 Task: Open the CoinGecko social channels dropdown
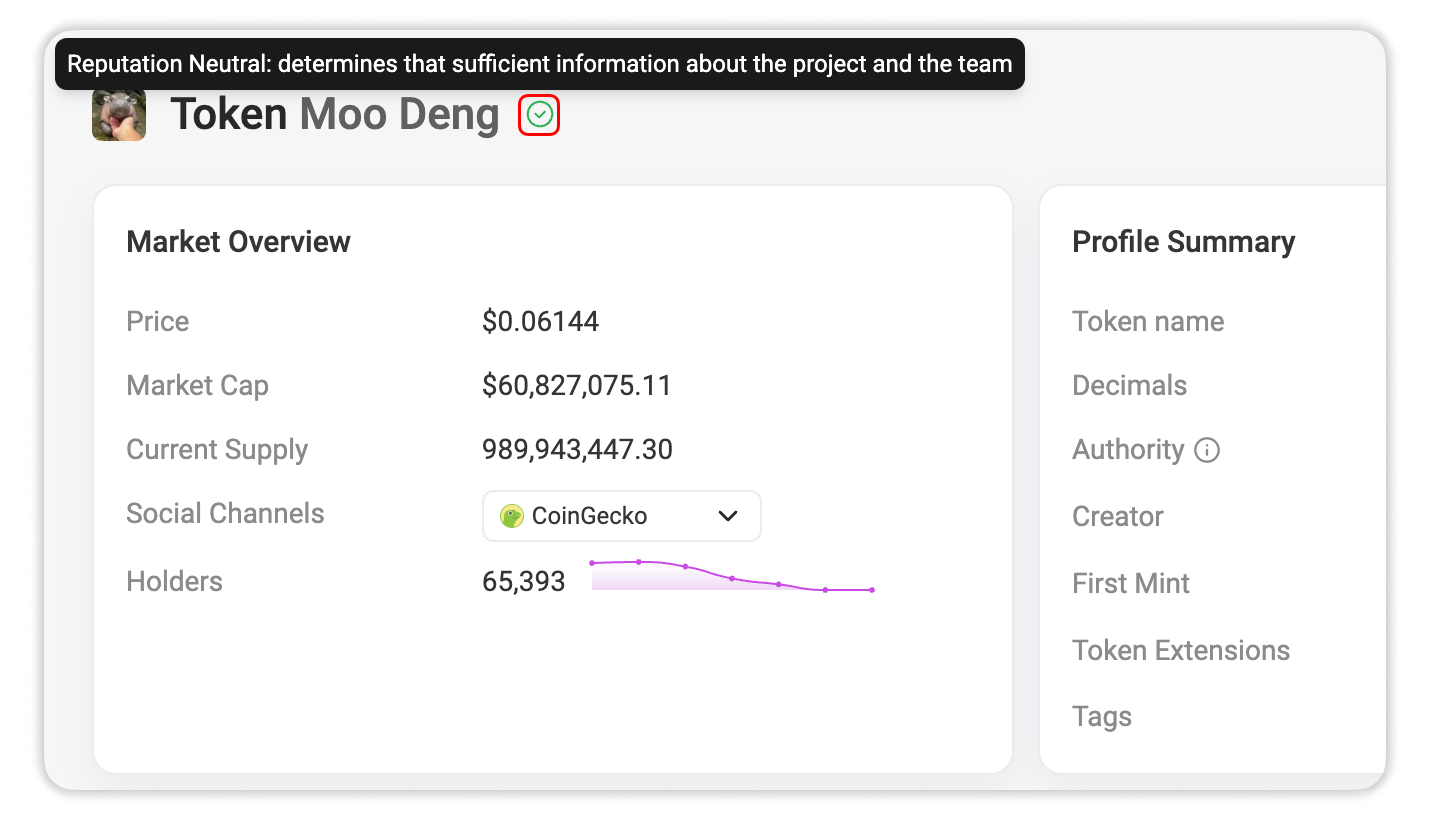click(x=622, y=516)
